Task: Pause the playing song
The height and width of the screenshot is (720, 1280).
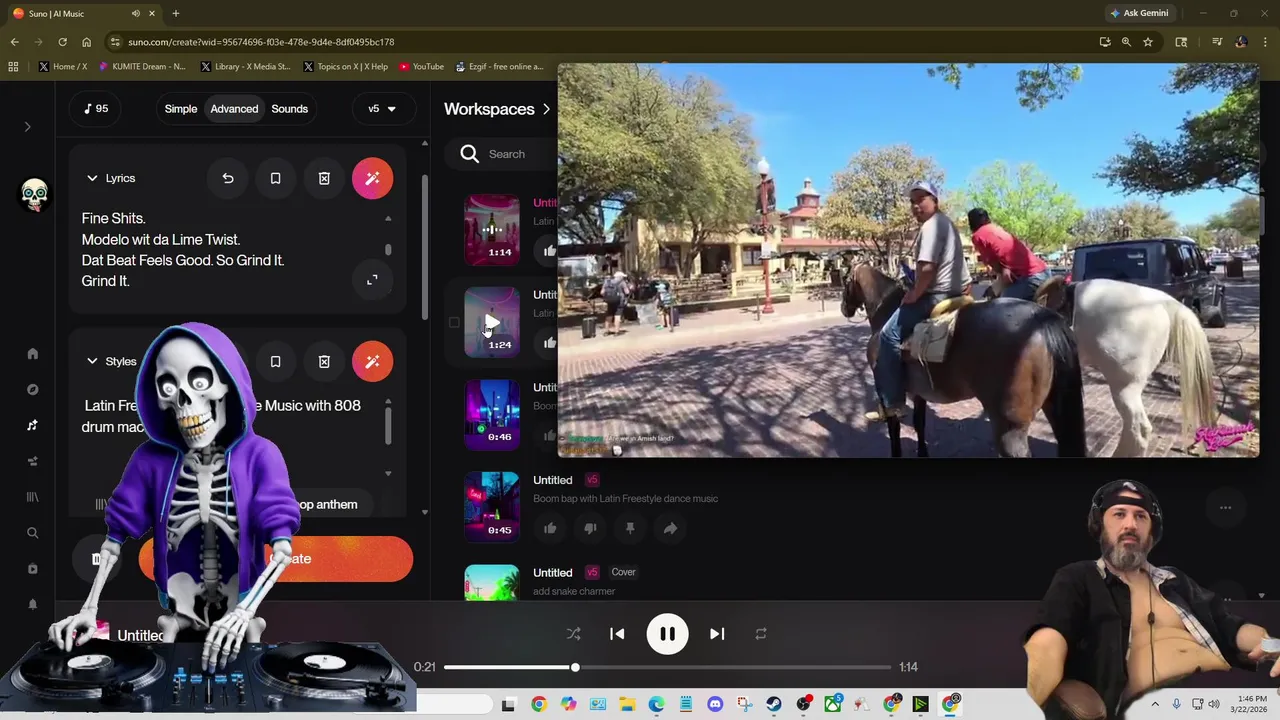Action: pos(667,634)
